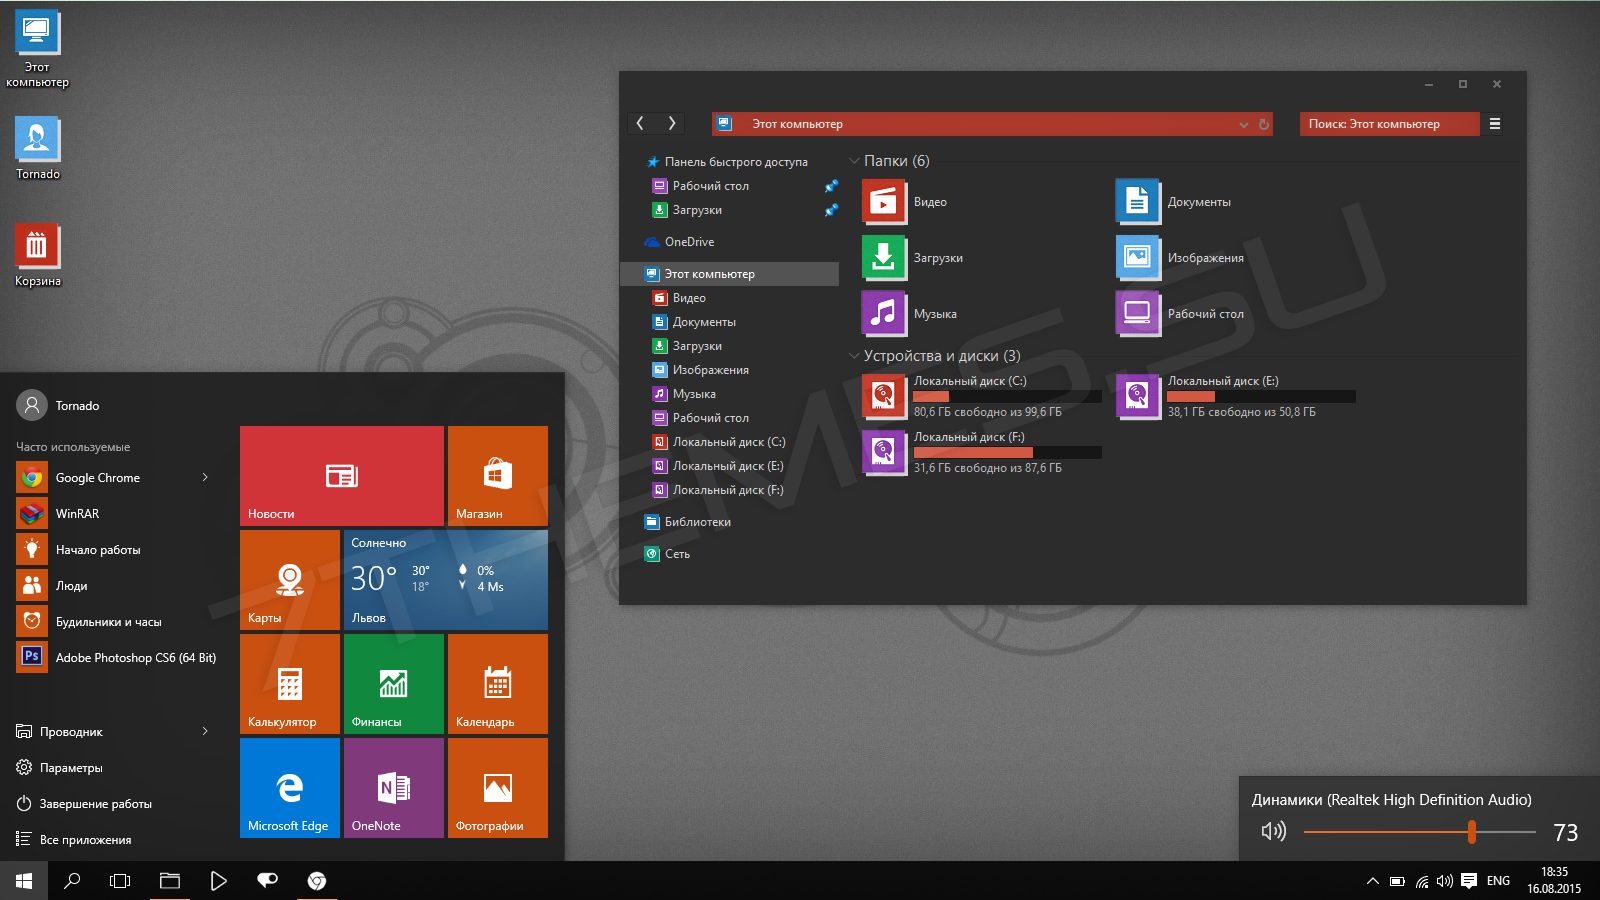
Task: Open Локальный диск (C:) drive icon
Action: pyautogui.click(x=884, y=397)
